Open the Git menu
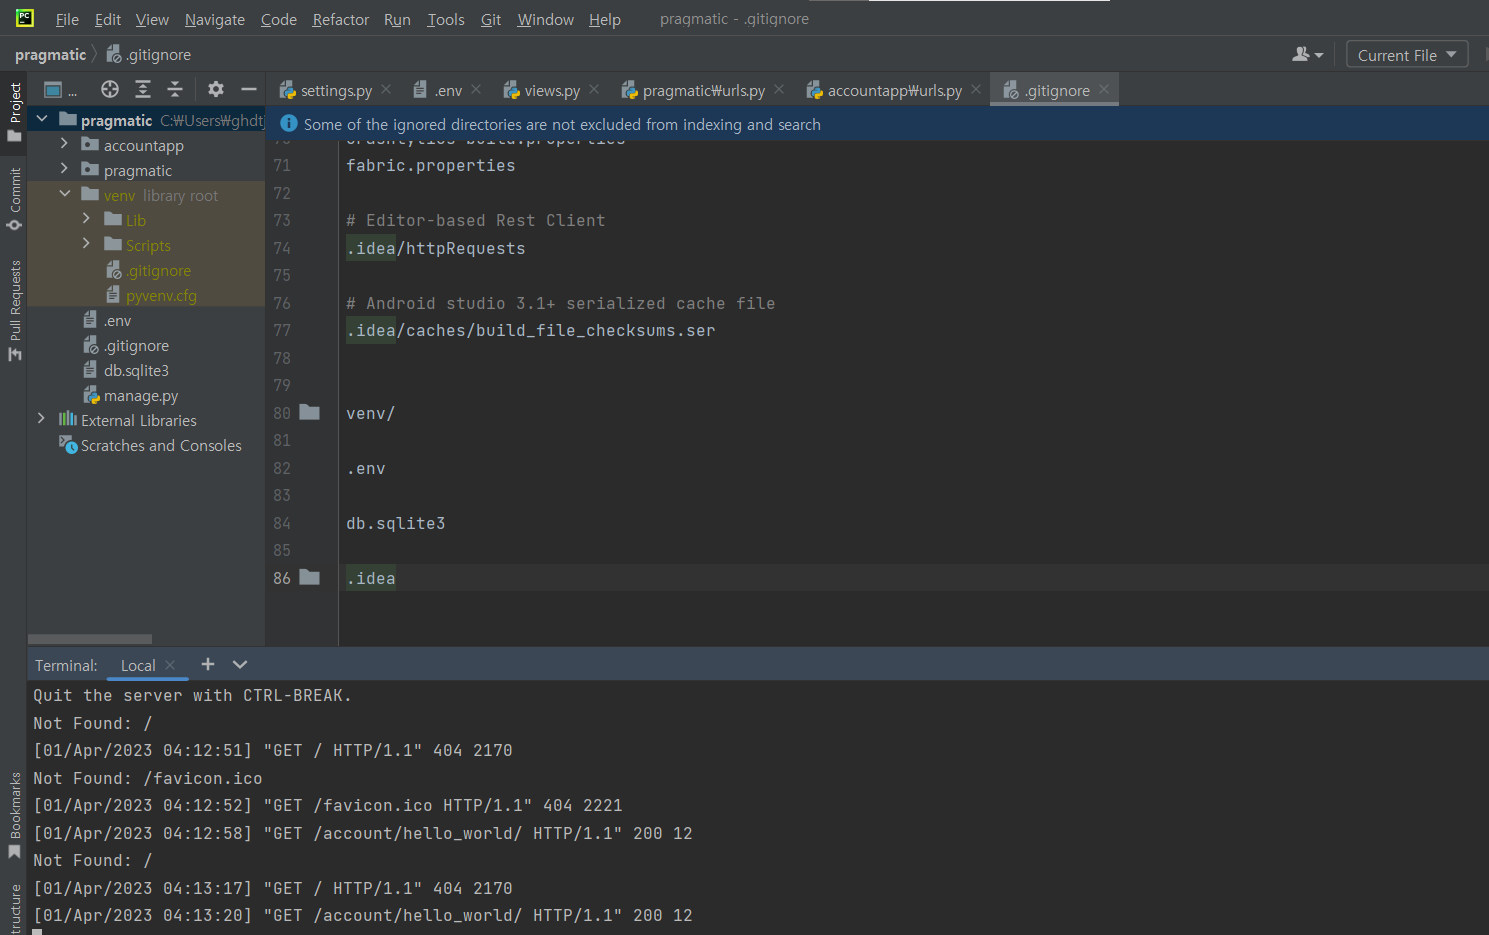The height and width of the screenshot is (935, 1489). 491,19
